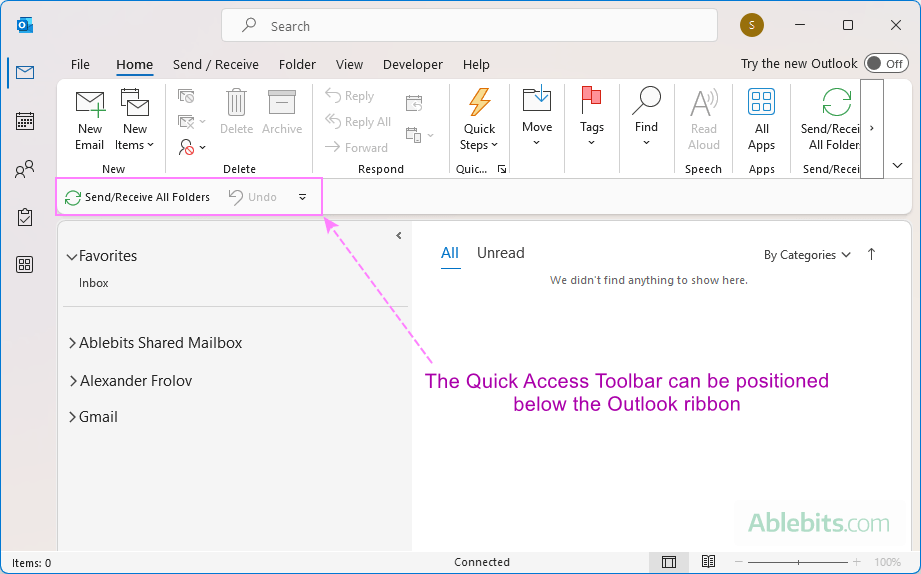Click the Archive button
921x574 pixels.
282,112
